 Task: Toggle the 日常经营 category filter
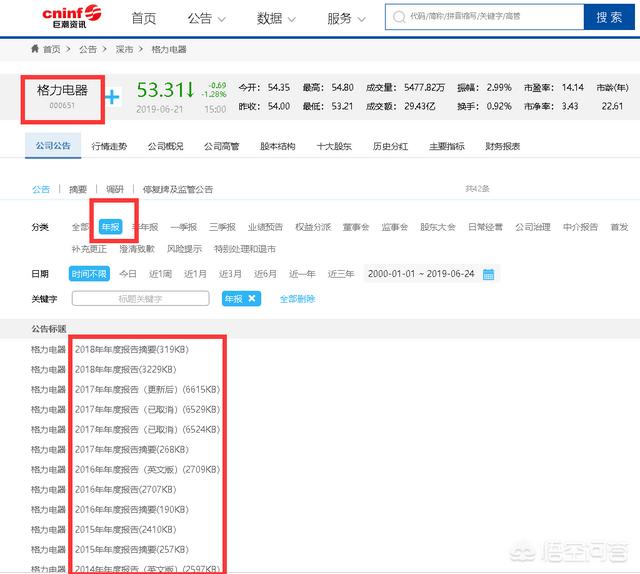(x=485, y=227)
